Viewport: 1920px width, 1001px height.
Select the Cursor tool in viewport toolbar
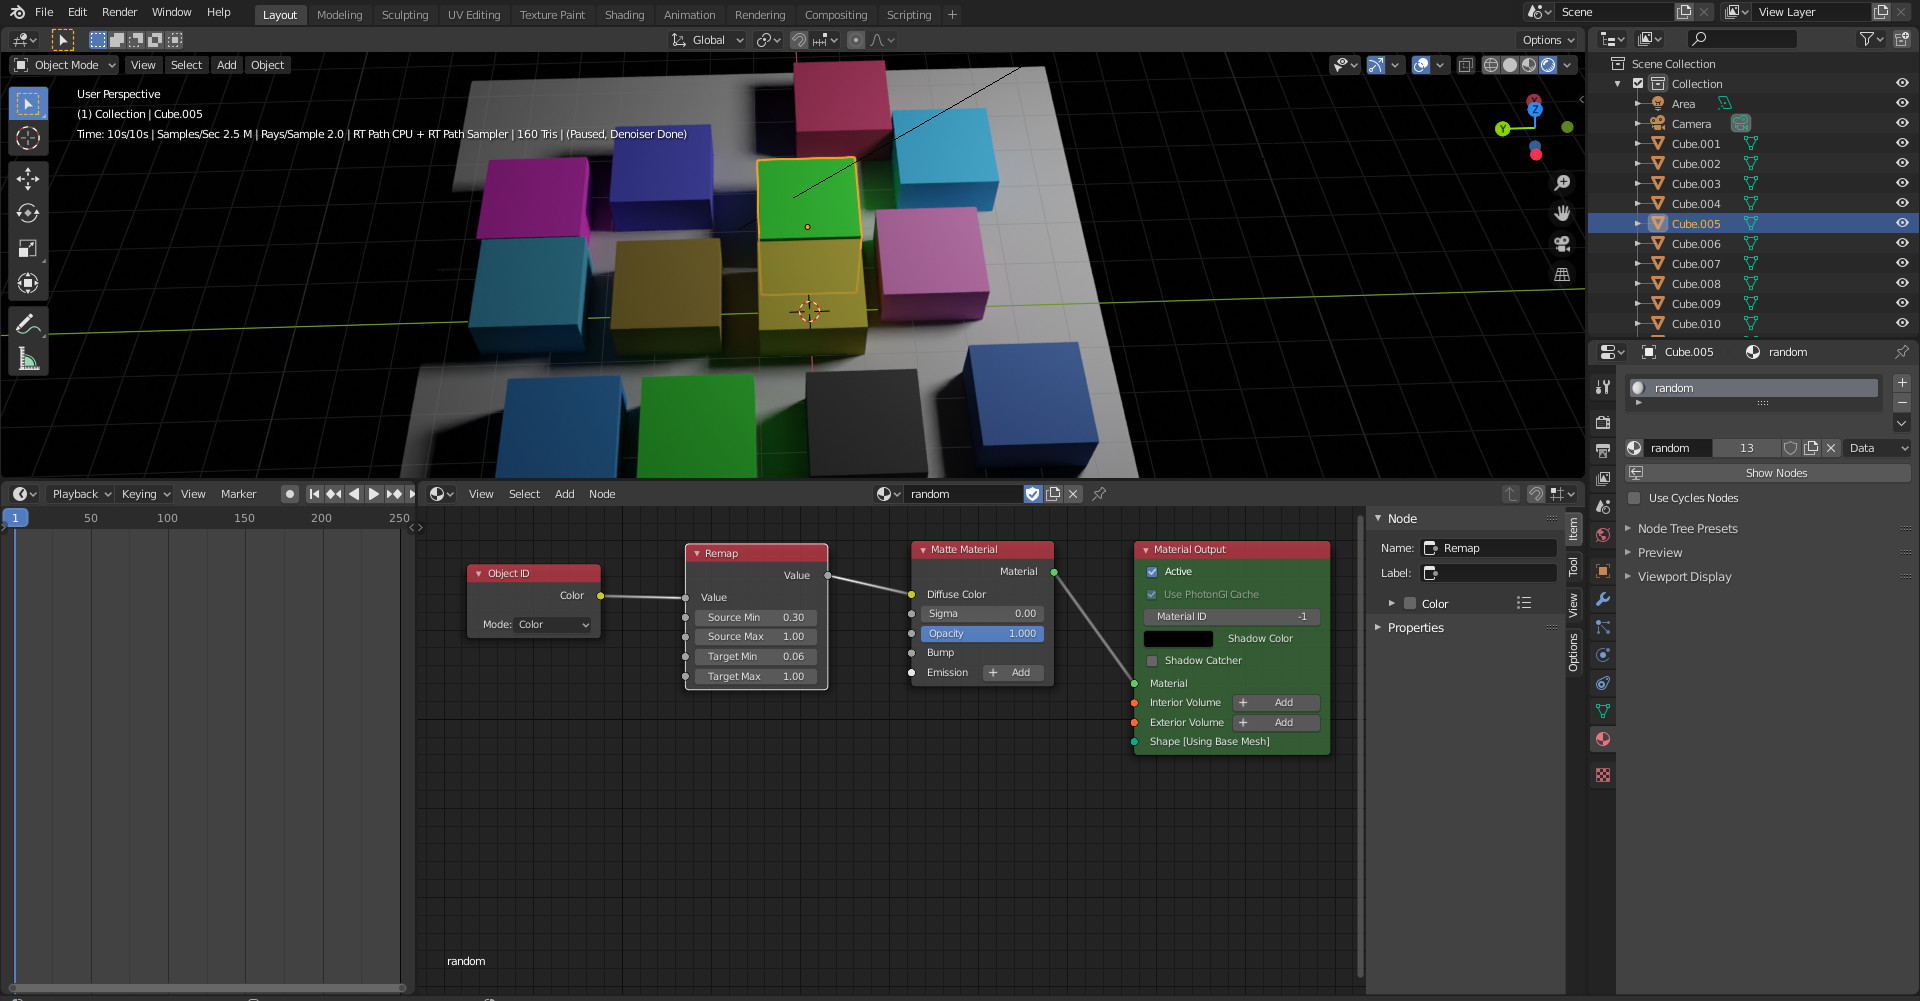tap(28, 139)
